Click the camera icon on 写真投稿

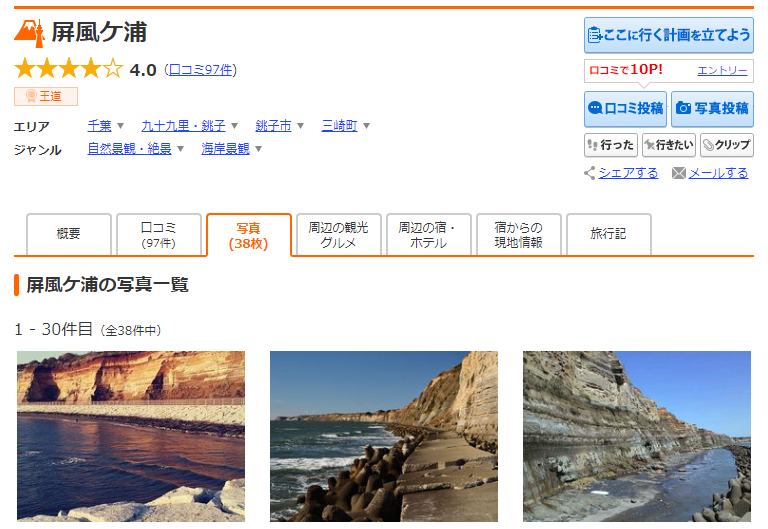coord(683,108)
